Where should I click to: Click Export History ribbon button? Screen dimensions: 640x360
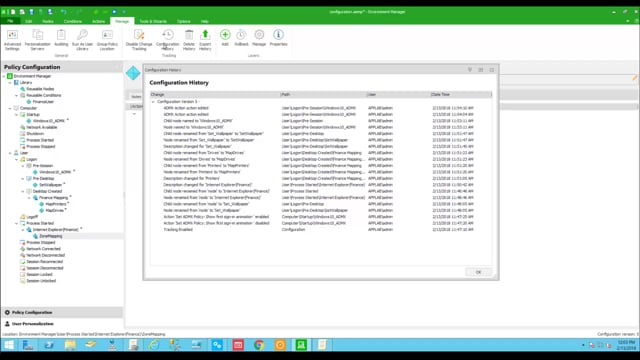tap(205, 40)
